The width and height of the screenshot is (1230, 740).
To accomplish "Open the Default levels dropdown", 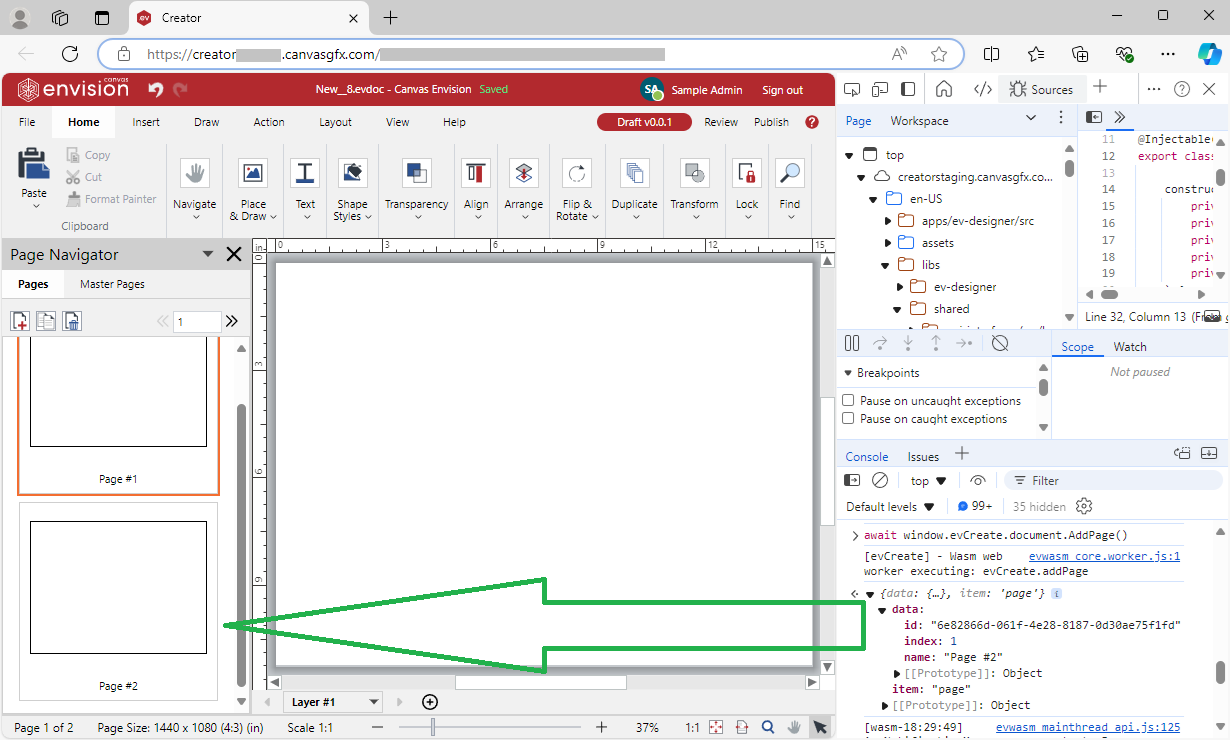I will [890, 507].
